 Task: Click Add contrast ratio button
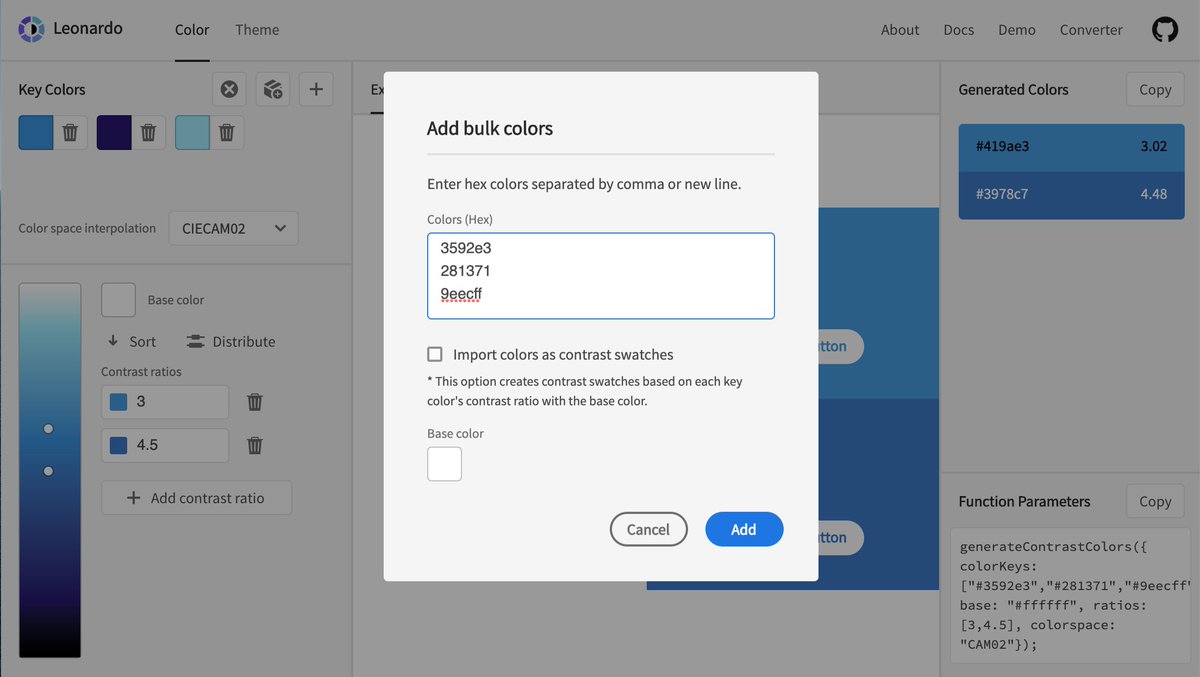click(196, 498)
